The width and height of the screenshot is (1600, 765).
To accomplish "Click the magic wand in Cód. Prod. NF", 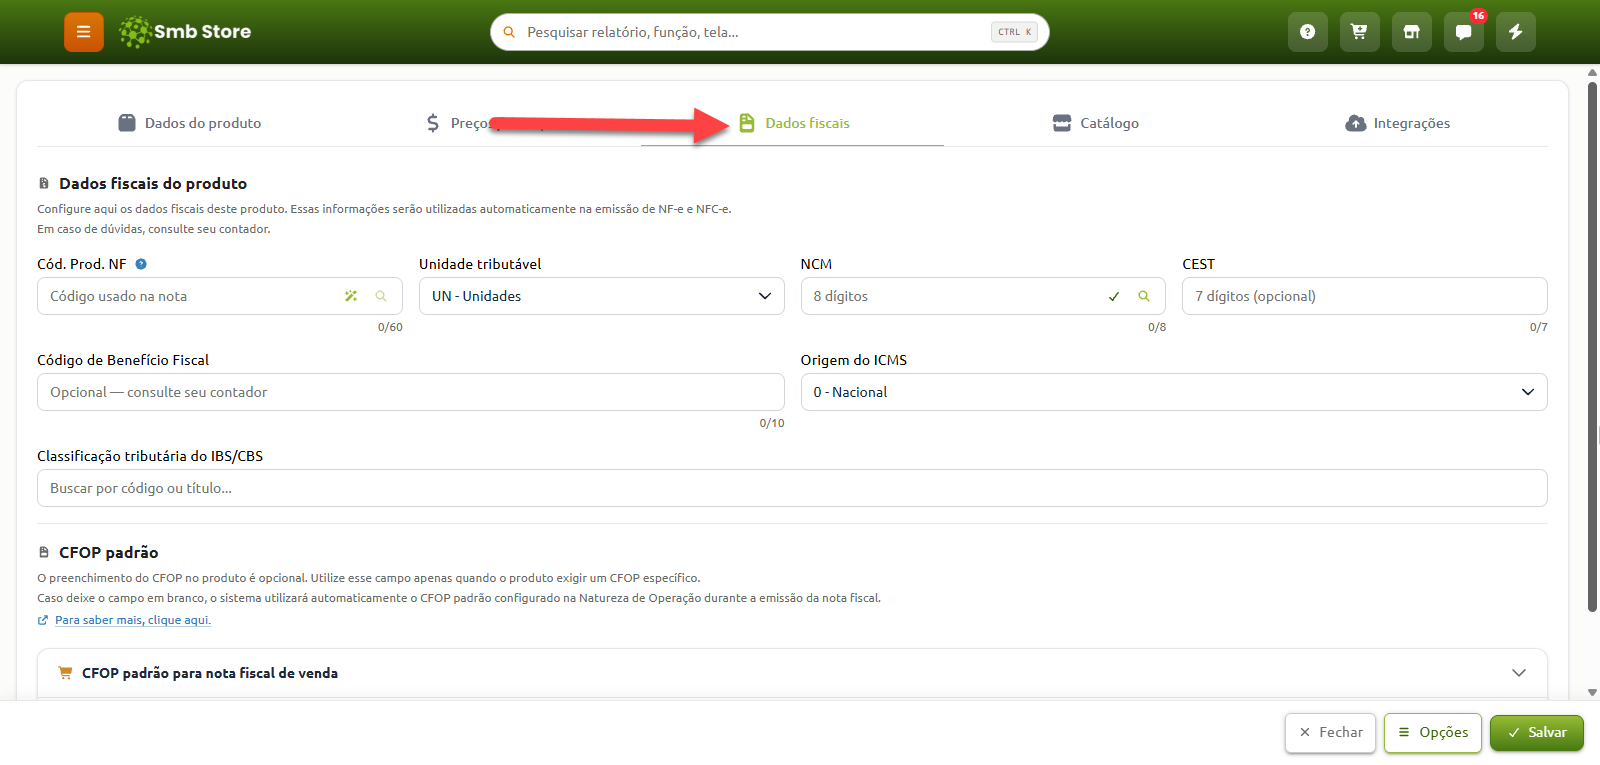I will 351,296.
